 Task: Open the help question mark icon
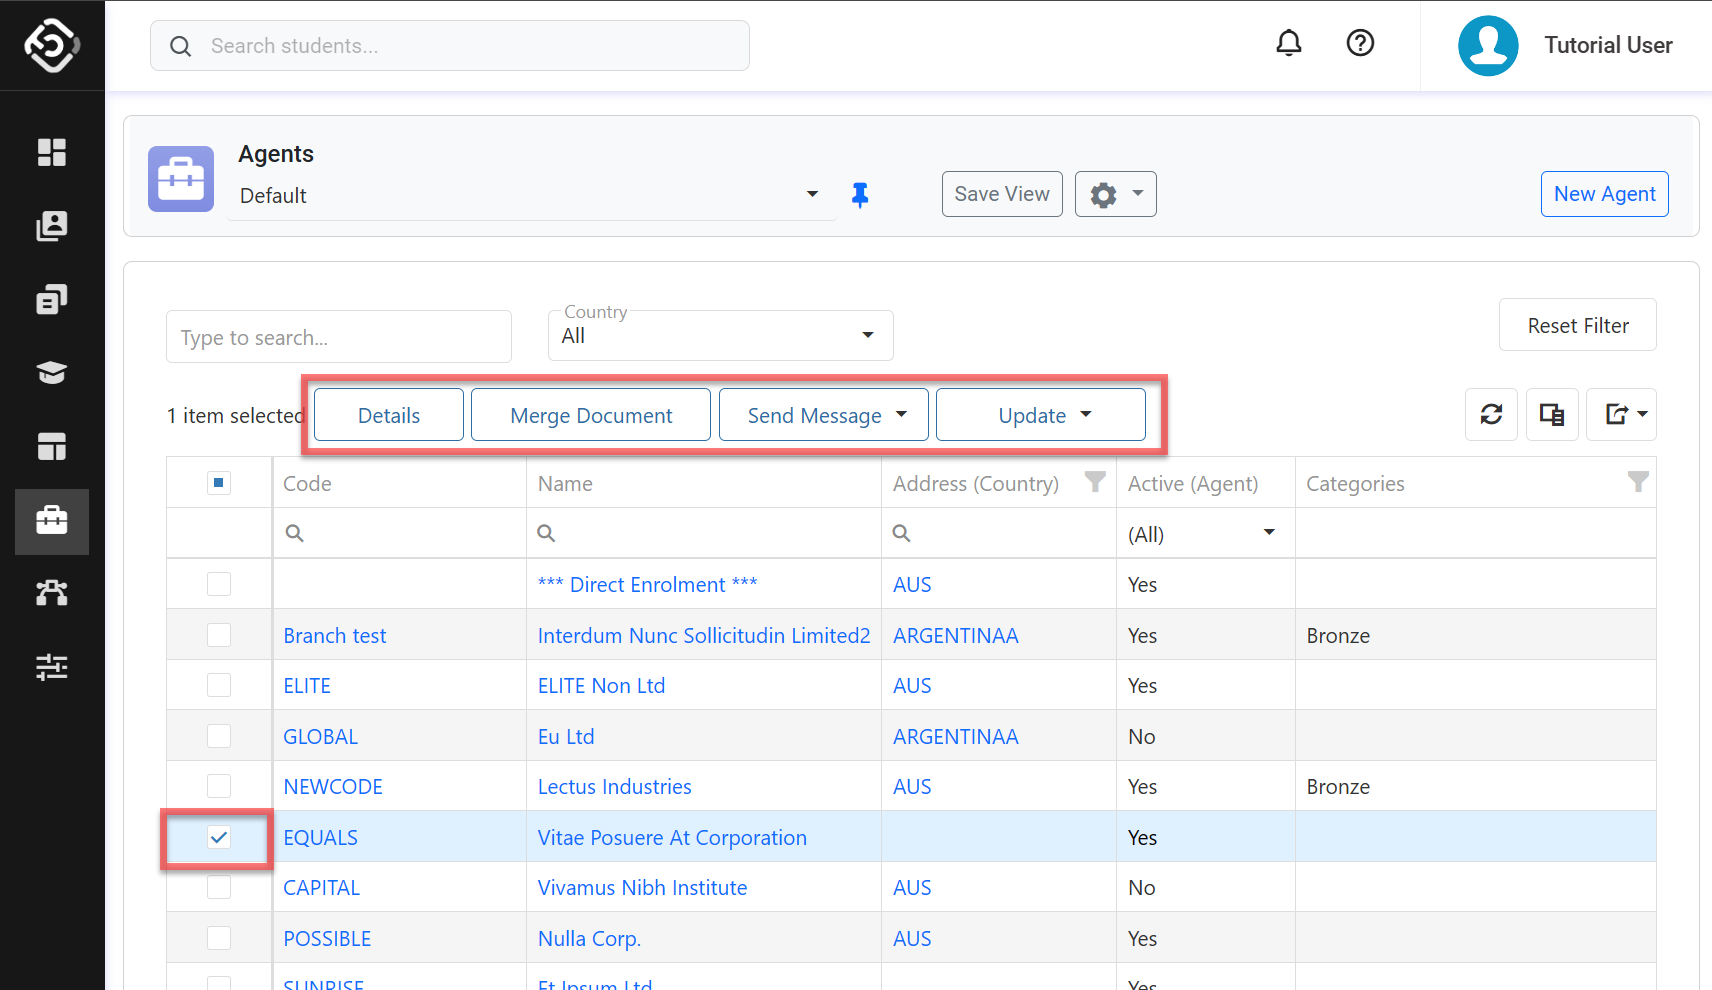pyautogui.click(x=1360, y=43)
